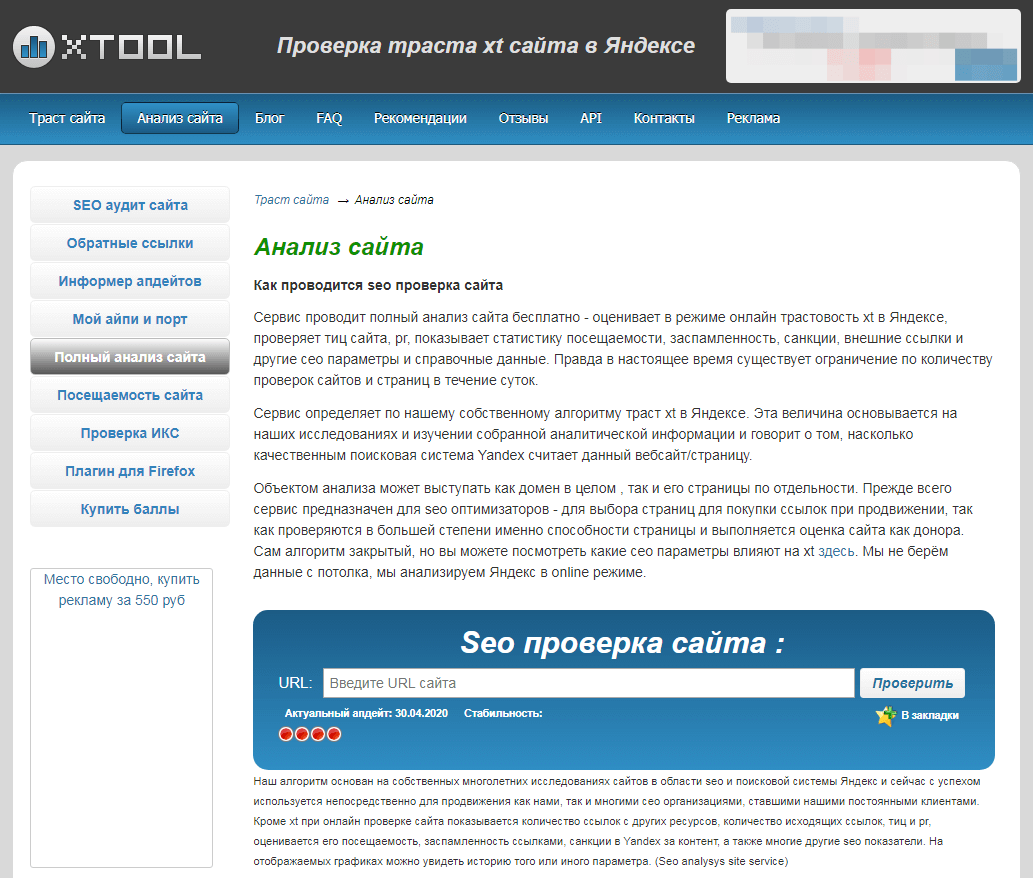This screenshot has height=878, width=1033.
Task: Open the API menu item
Action: [590, 118]
